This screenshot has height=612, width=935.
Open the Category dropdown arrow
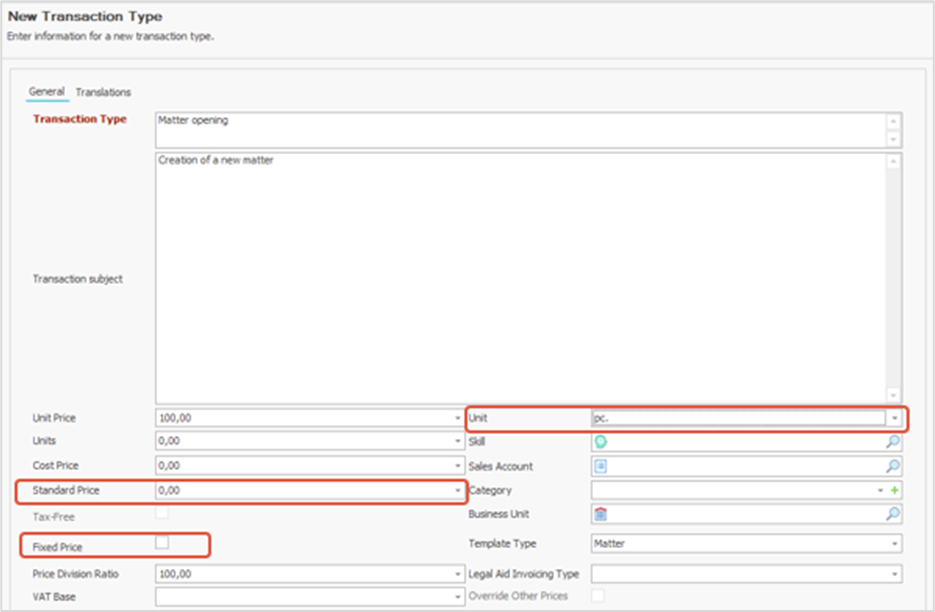point(880,491)
